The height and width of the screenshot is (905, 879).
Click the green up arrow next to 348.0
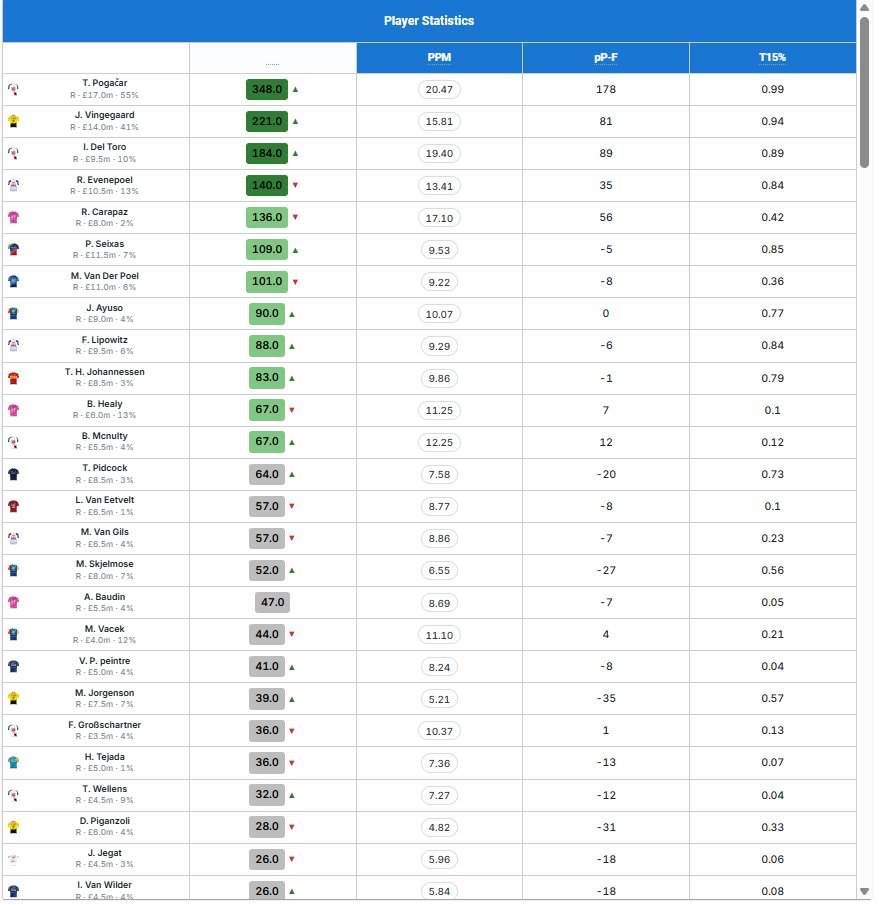coord(296,89)
